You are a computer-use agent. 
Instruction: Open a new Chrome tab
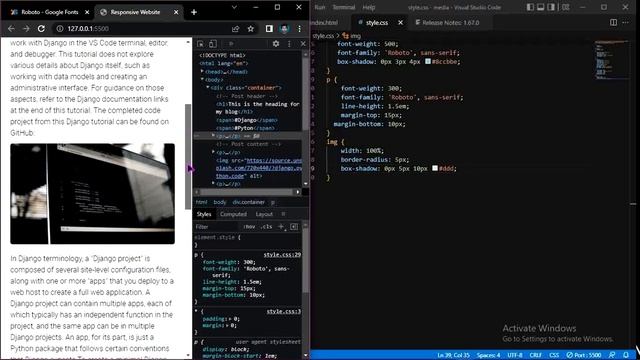[x=194, y=12]
